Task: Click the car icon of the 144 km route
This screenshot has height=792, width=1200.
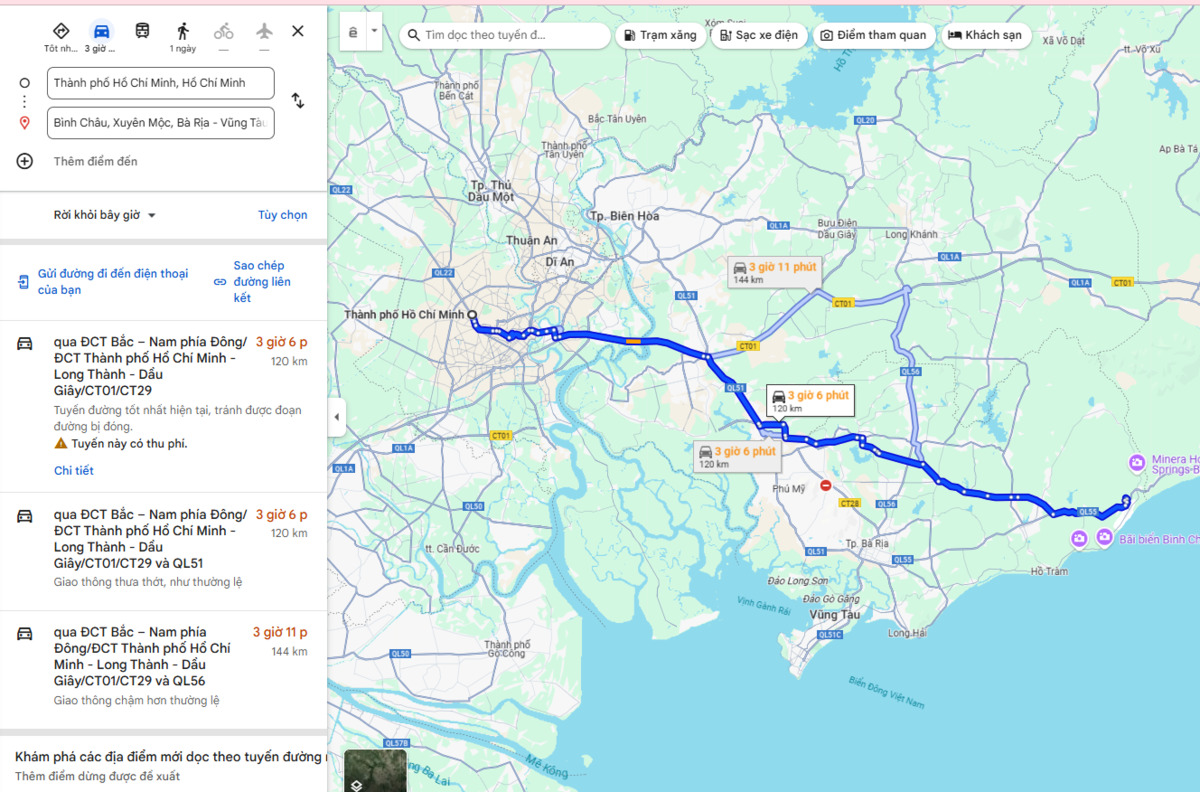Action: 25,634
